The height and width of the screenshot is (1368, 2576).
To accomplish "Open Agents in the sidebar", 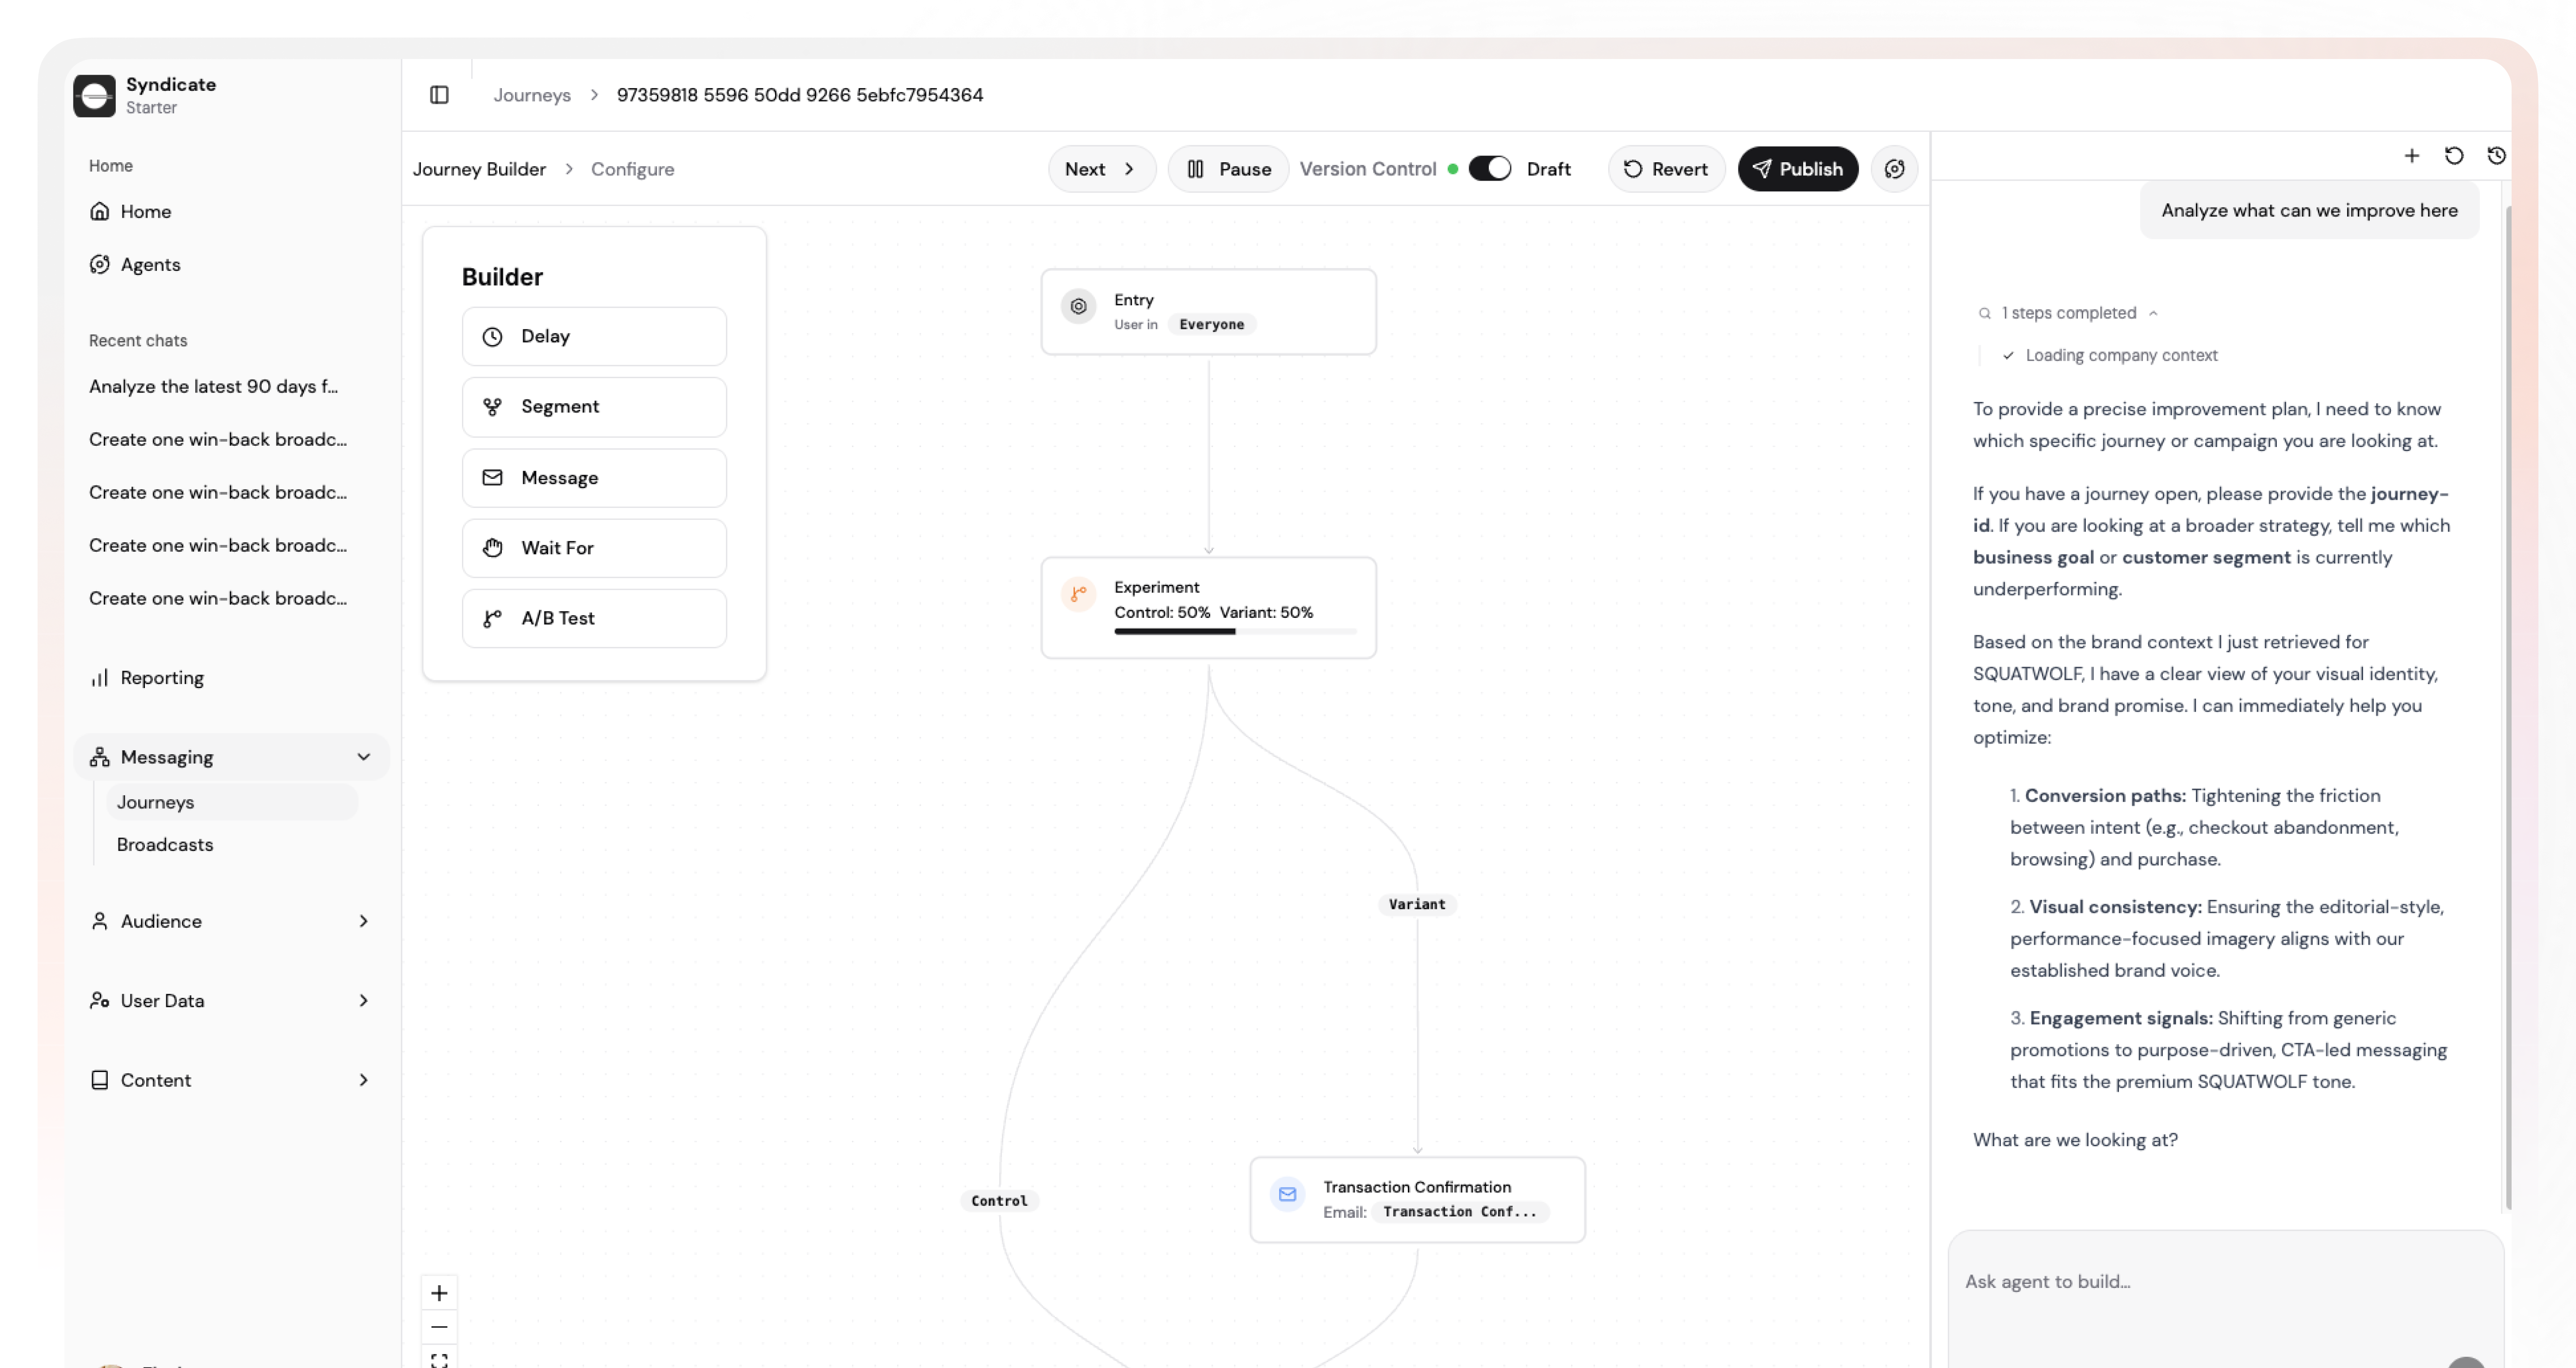I will click(x=232, y=264).
